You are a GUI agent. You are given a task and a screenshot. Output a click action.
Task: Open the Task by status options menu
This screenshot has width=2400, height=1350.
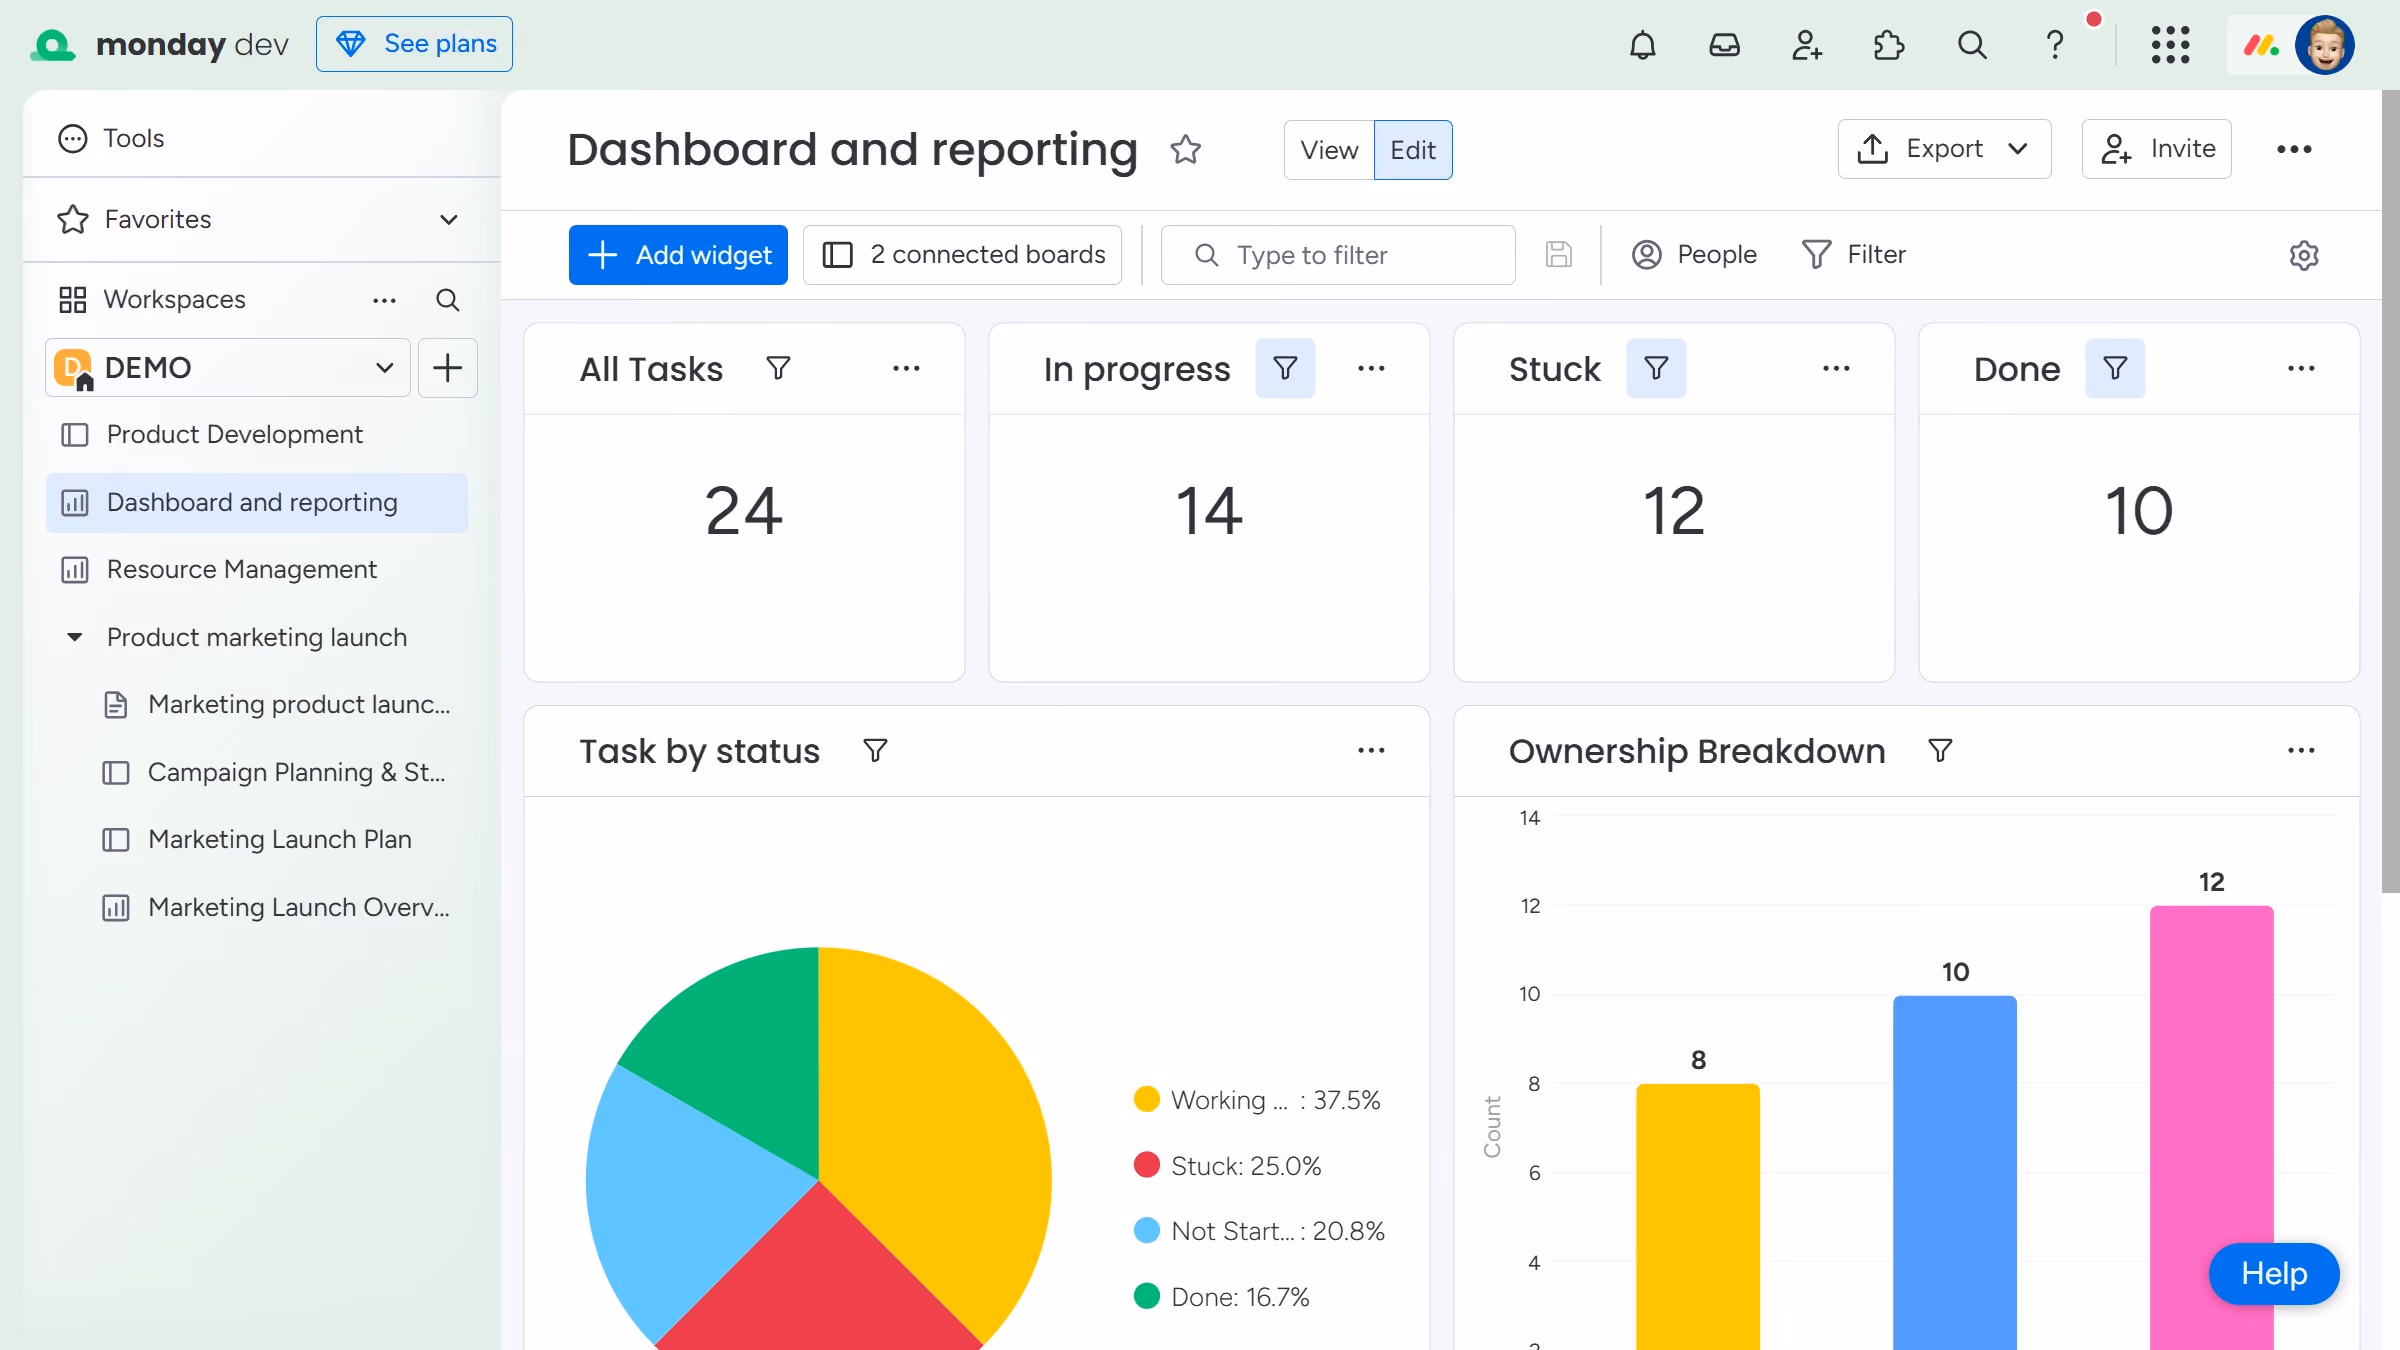tap(1371, 751)
